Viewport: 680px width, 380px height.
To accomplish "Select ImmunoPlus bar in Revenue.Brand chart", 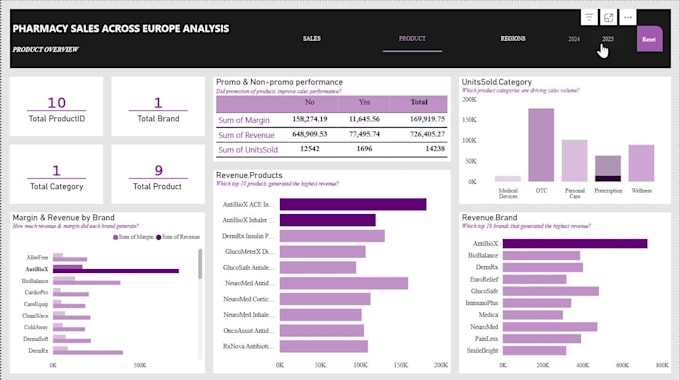I will (x=537, y=303).
